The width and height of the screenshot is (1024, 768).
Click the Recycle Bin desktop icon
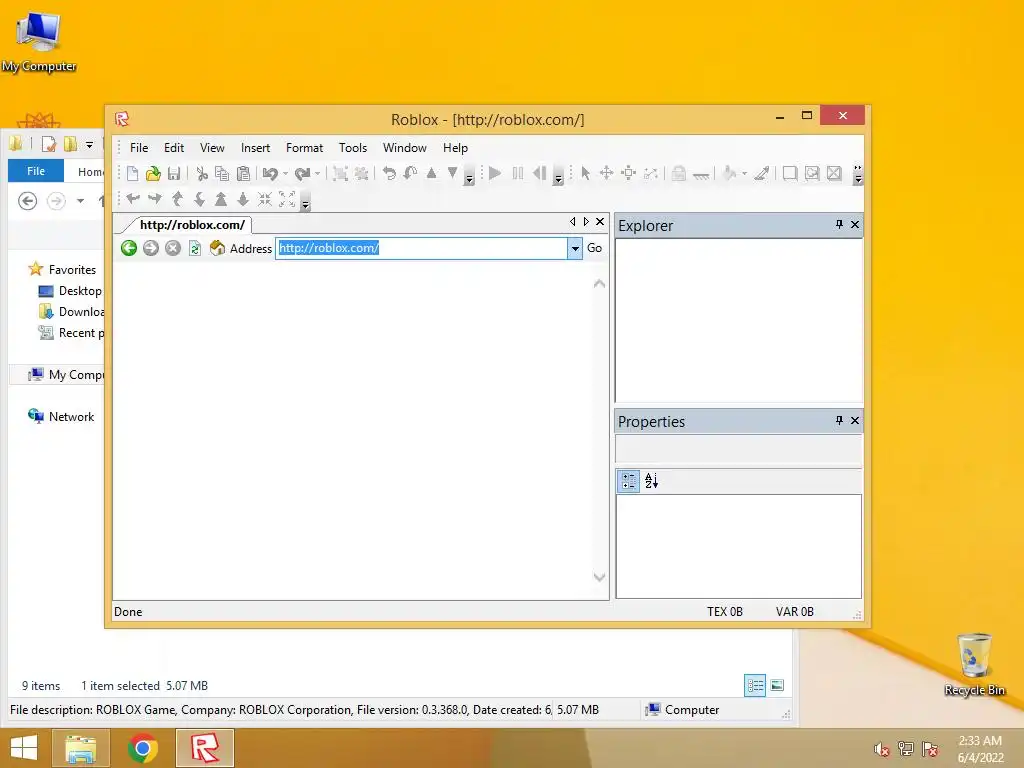[x=974, y=664]
